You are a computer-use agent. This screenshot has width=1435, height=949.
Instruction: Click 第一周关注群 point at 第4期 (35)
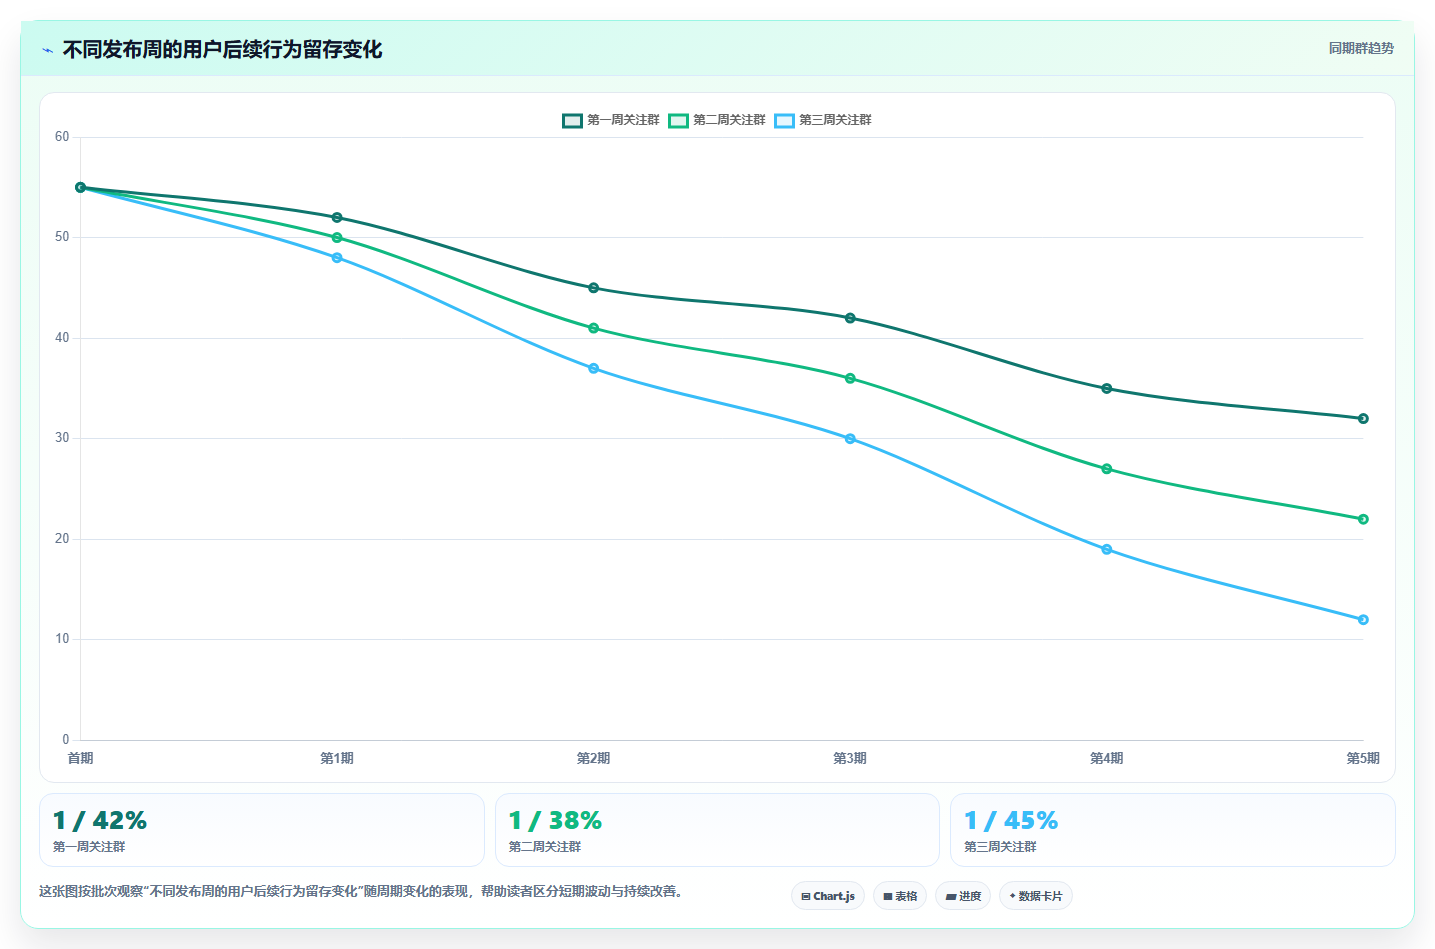1107,388
